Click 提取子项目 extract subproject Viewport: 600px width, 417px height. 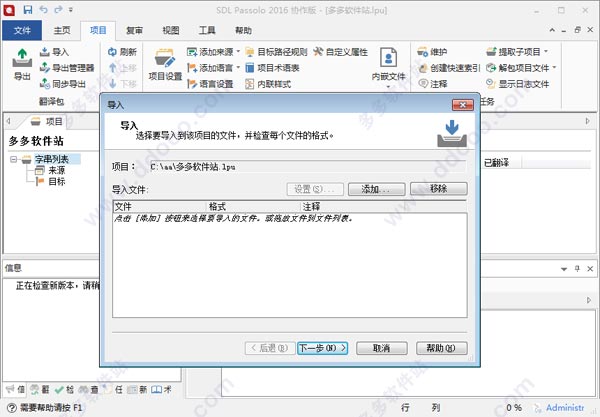point(513,52)
